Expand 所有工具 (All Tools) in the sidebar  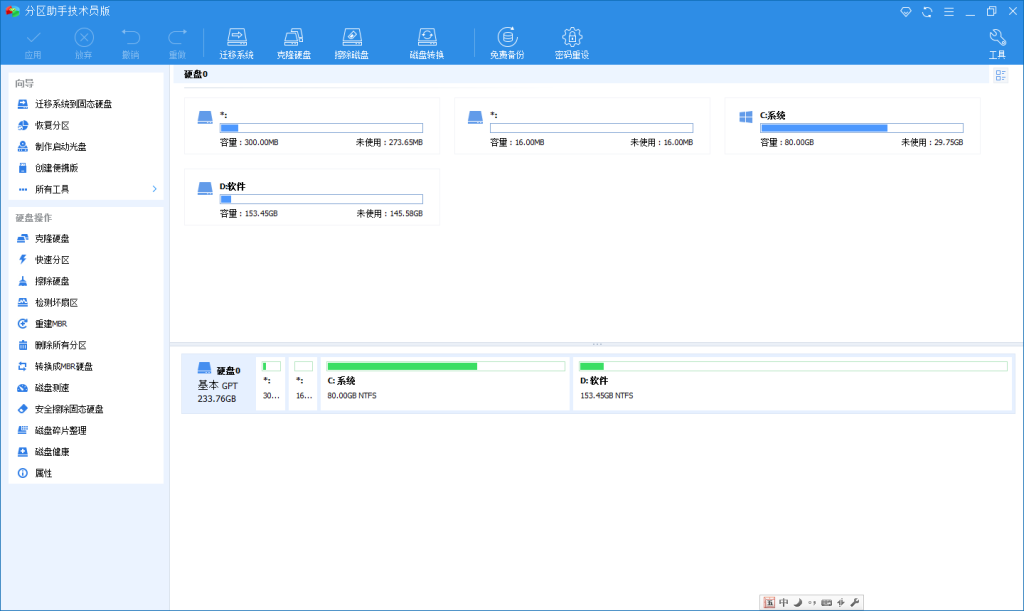point(49,188)
